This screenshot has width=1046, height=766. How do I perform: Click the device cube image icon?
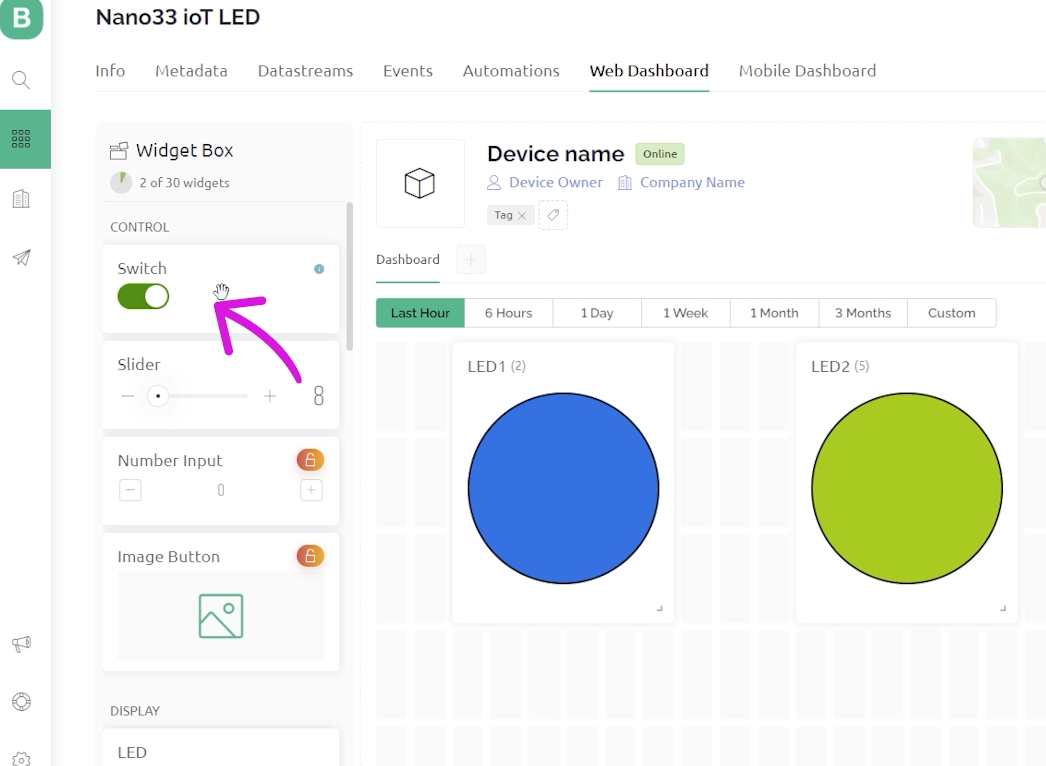tap(420, 183)
